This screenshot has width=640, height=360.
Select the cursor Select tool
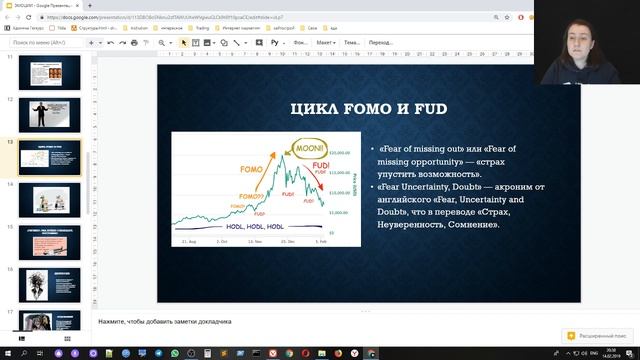pos(184,43)
